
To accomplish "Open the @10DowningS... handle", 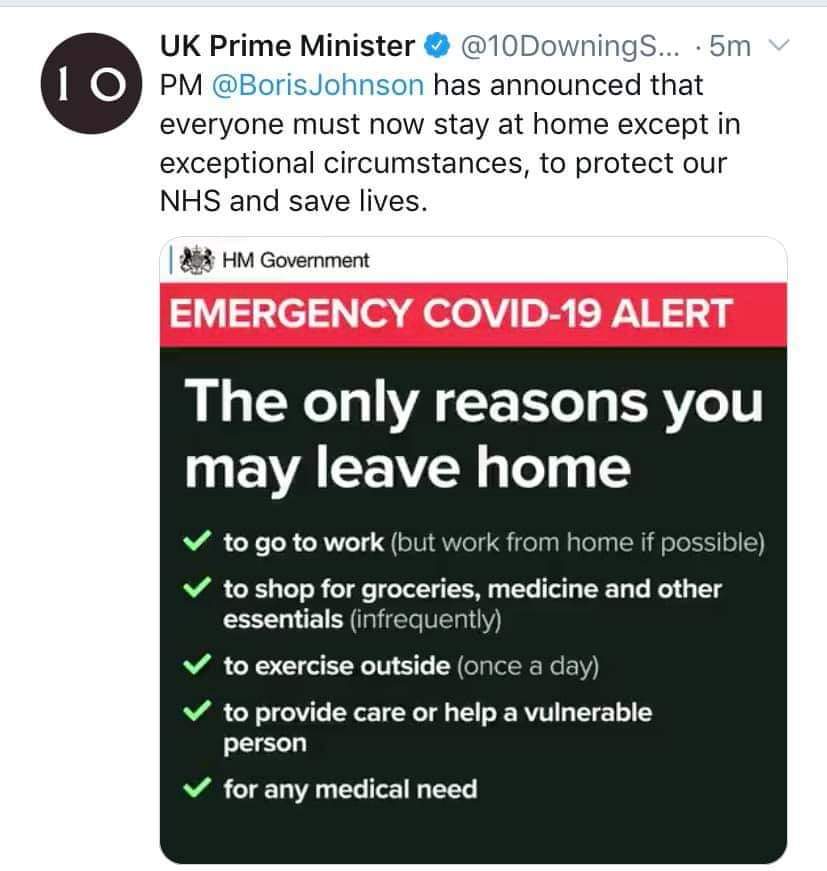I will tap(569, 47).
